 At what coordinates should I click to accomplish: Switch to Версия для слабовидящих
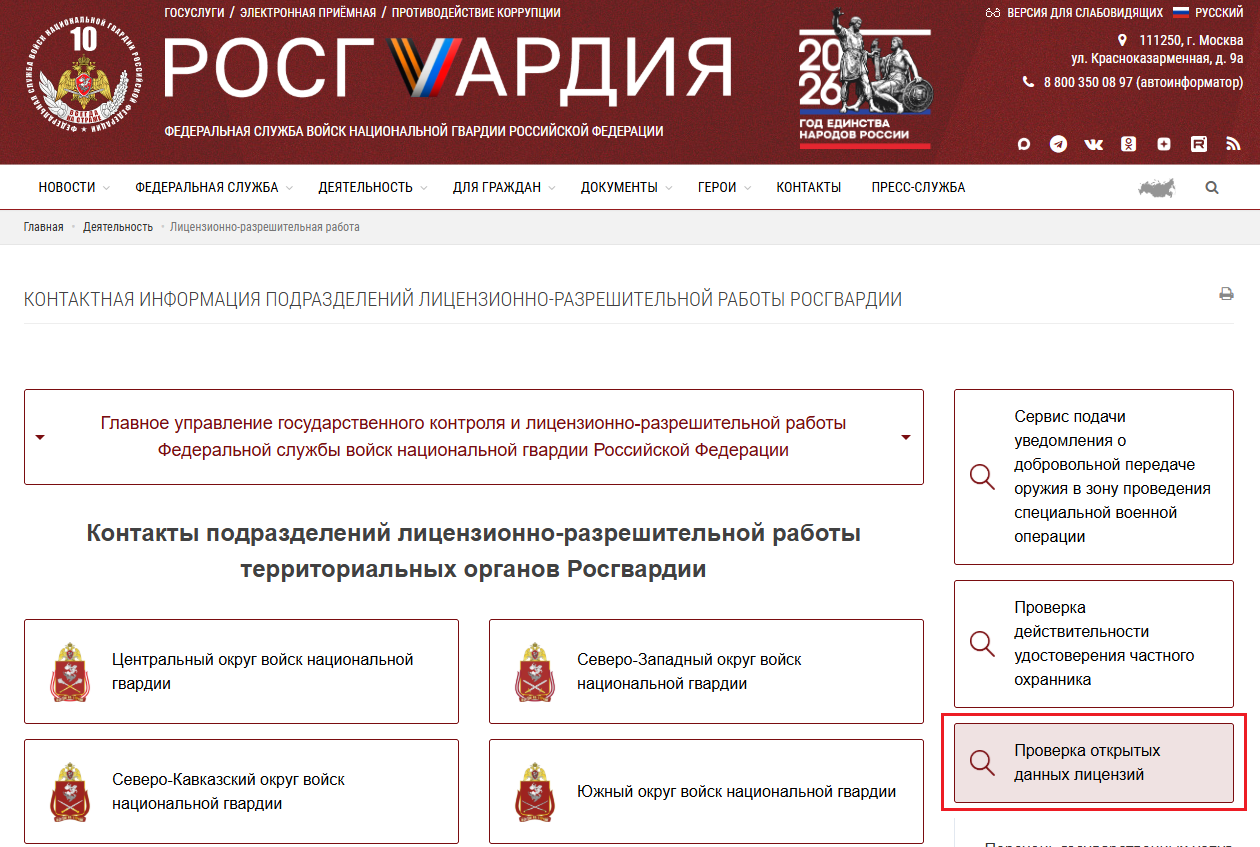1074,13
